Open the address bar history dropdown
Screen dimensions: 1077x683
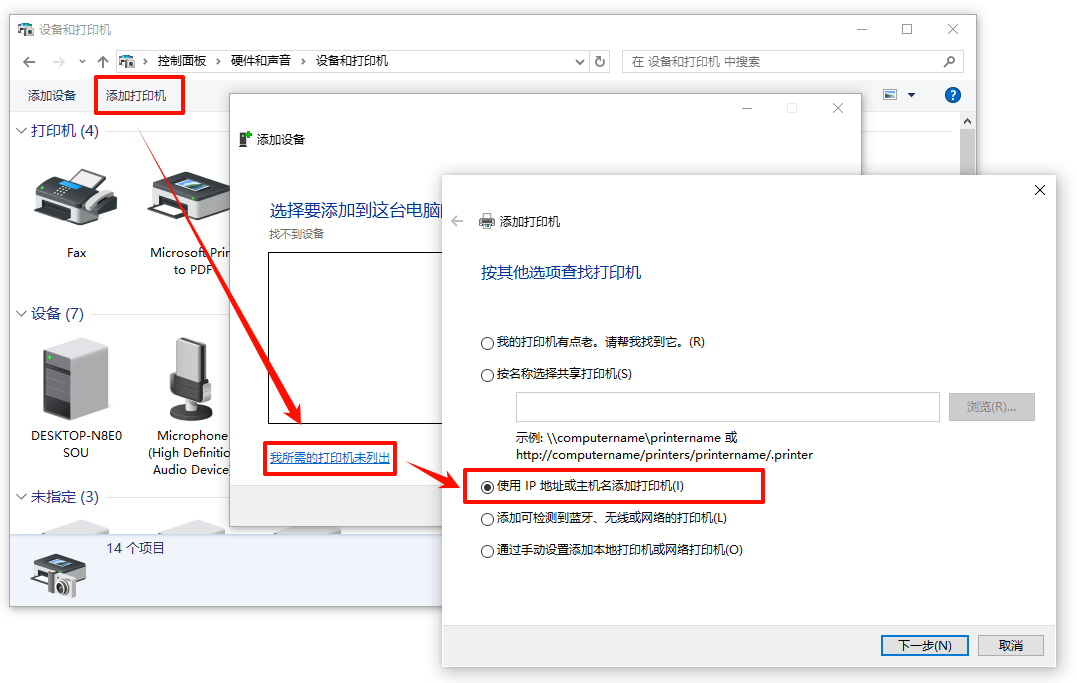click(580, 61)
